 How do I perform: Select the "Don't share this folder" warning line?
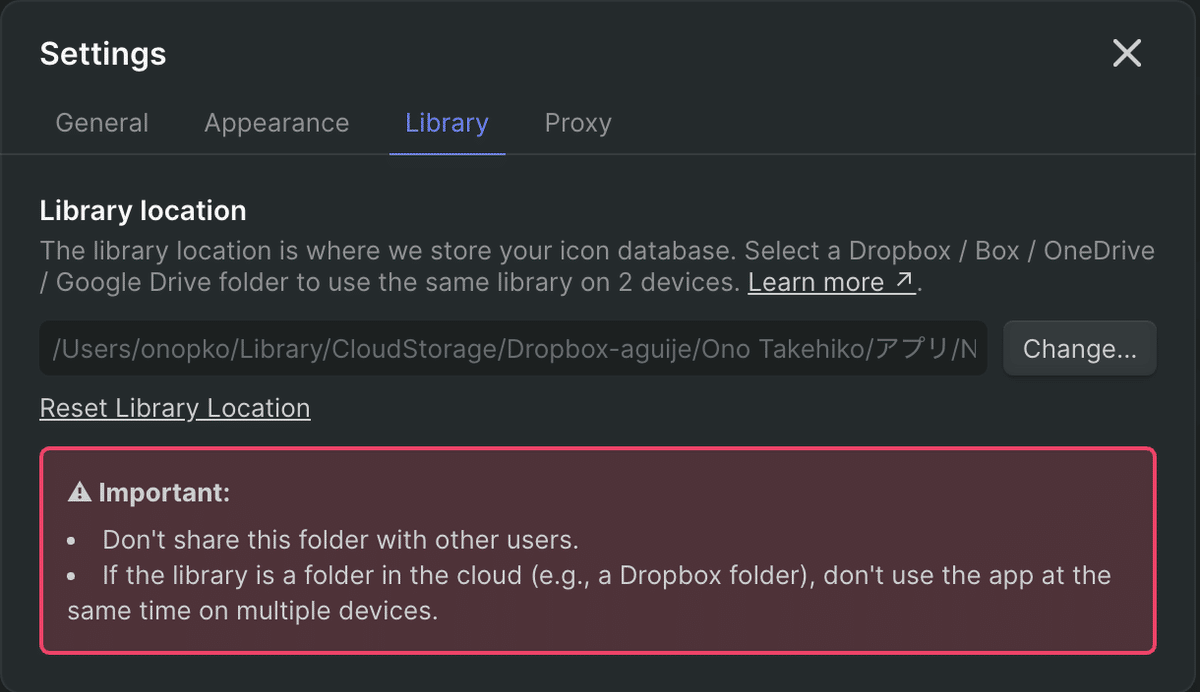(341, 541)
